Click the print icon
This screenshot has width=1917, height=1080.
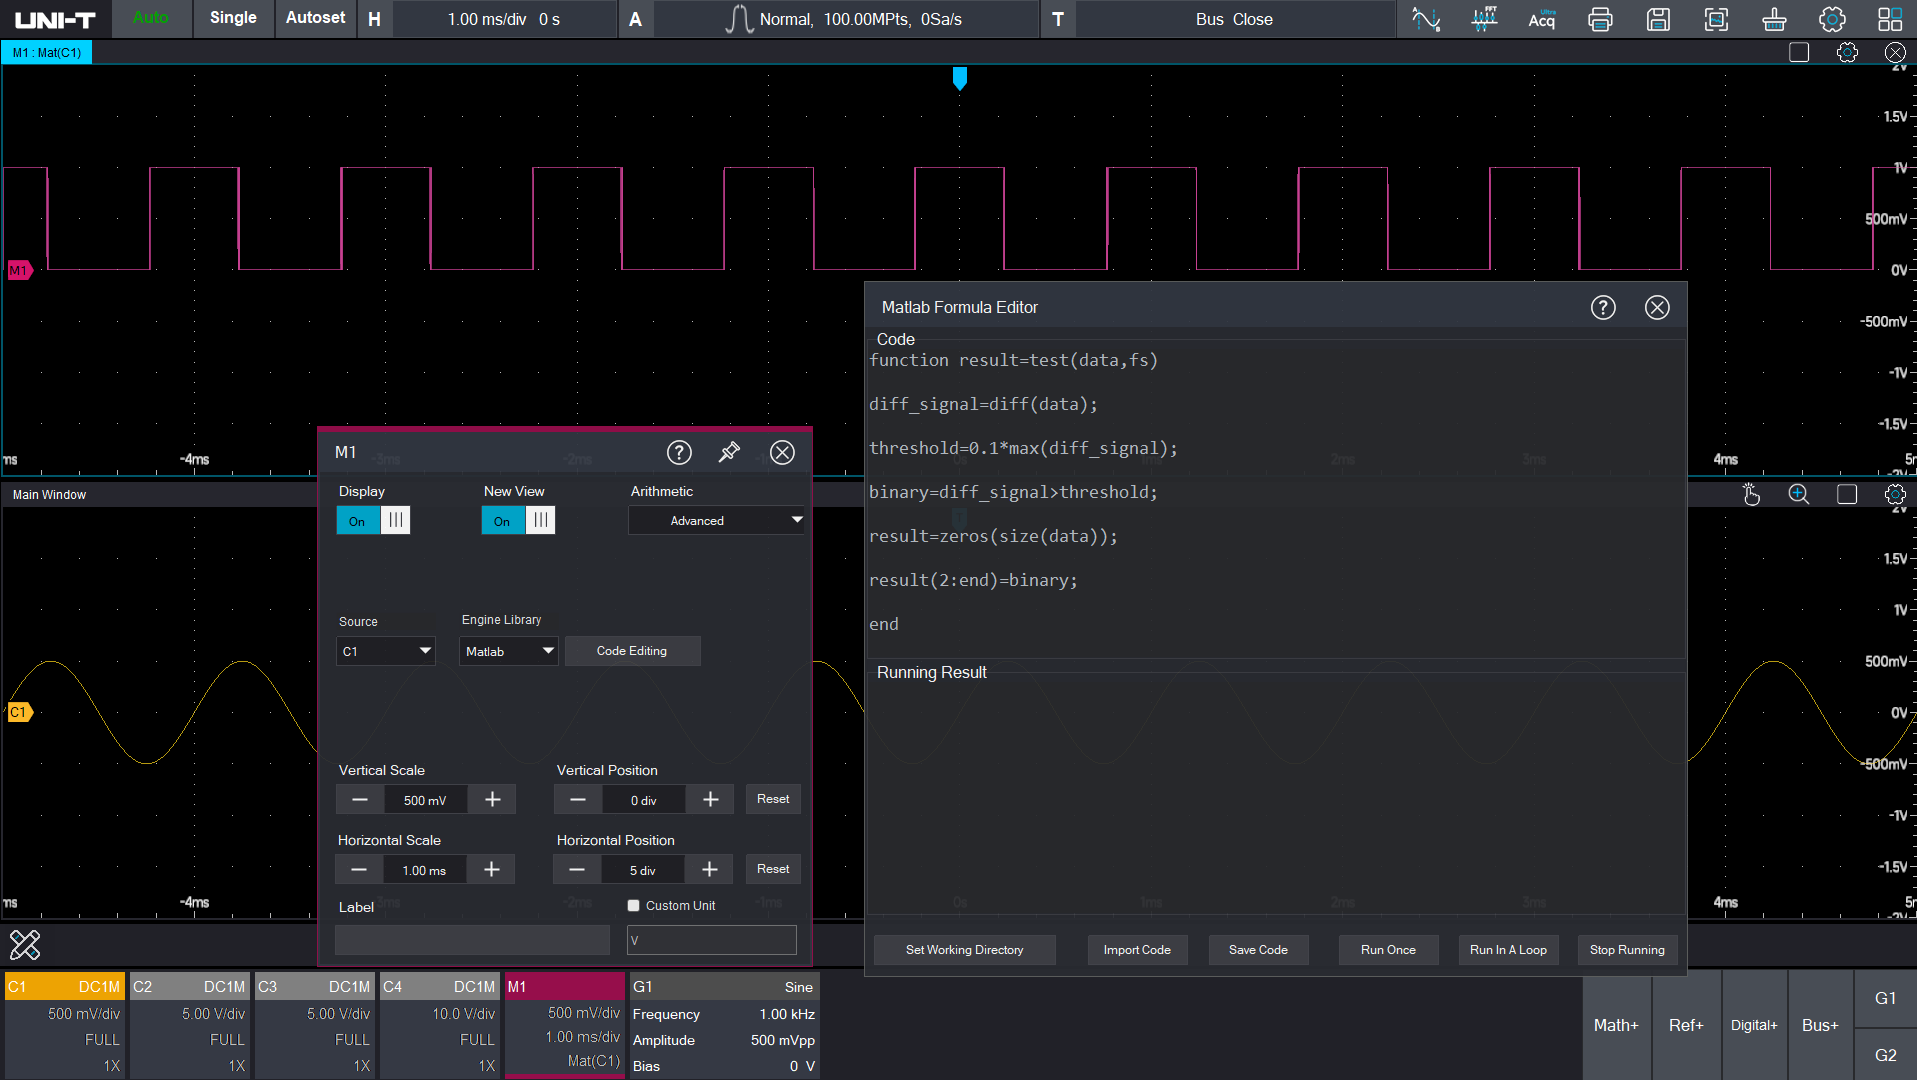click(1600, 19)
